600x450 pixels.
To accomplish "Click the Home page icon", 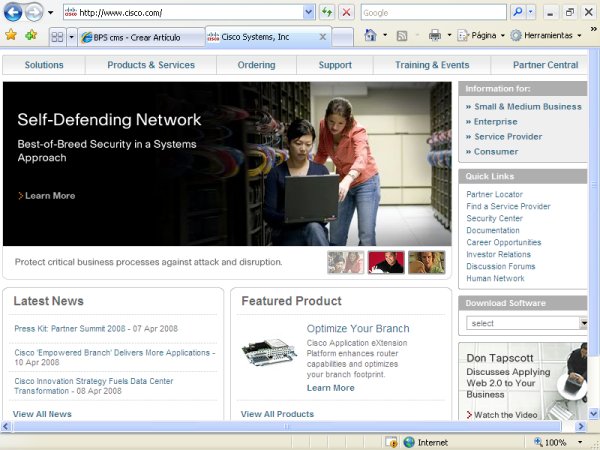I will click(371, 35).
